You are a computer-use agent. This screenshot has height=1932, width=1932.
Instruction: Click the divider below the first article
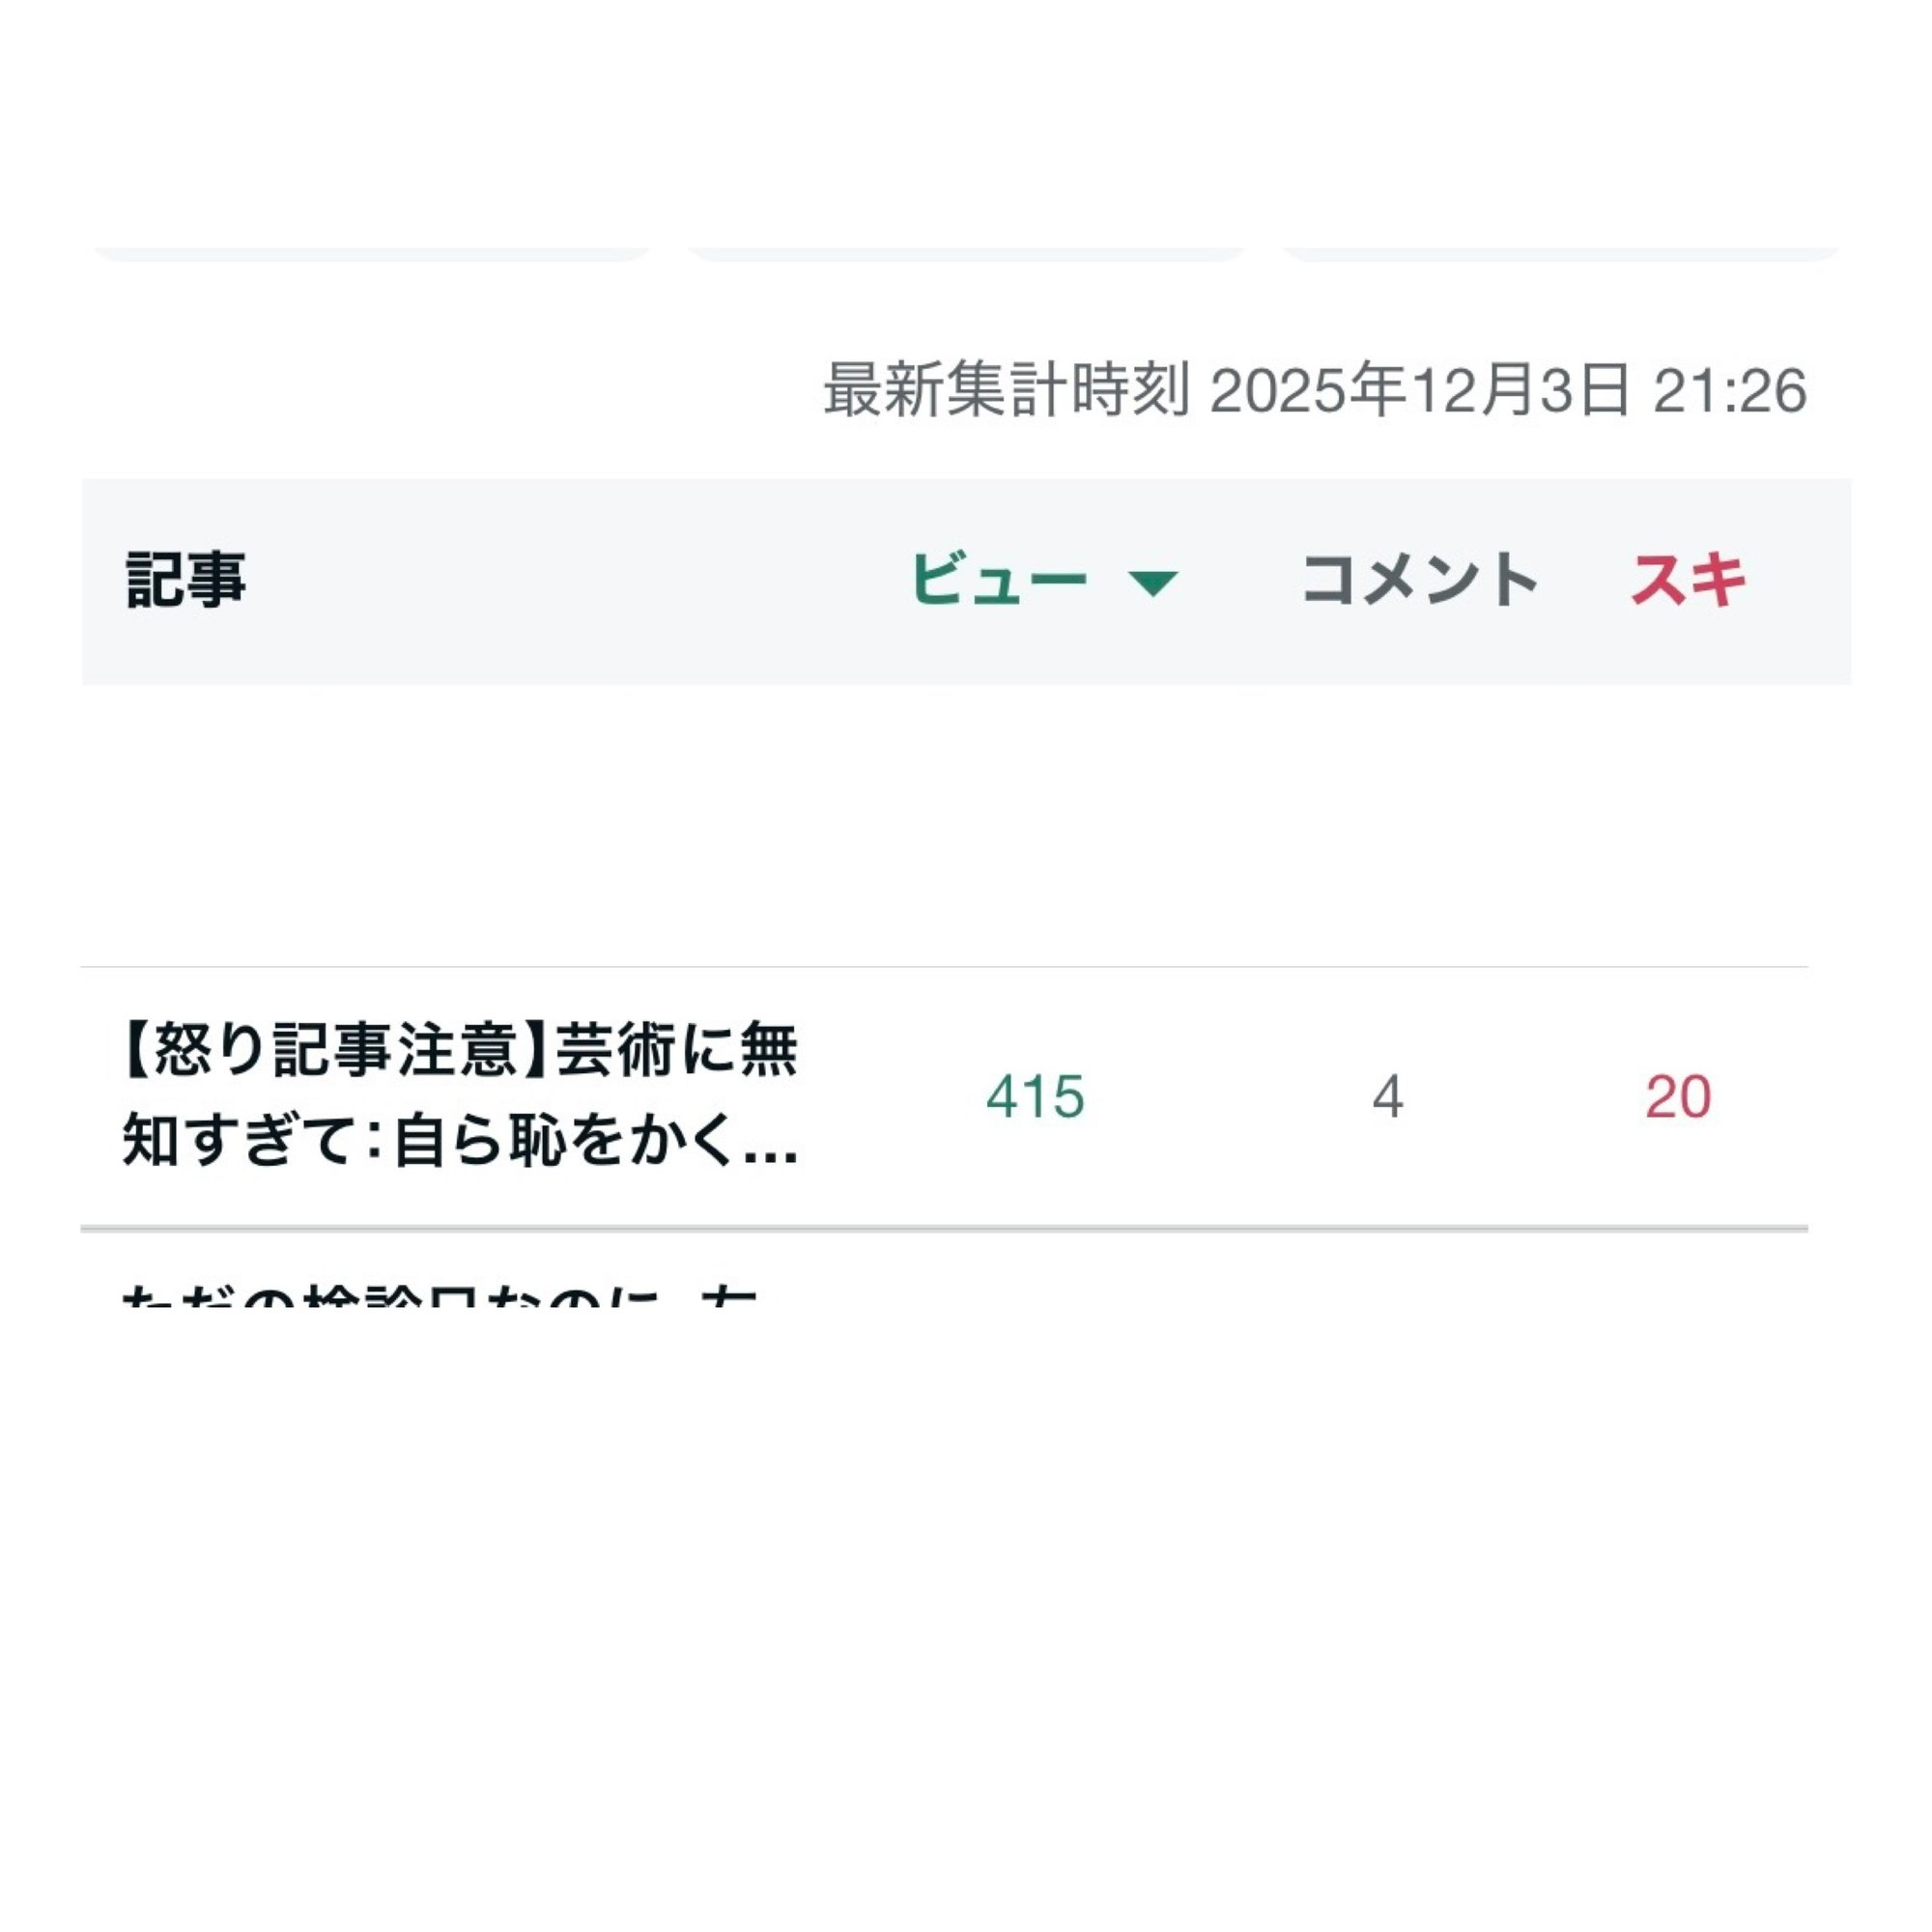coord(944,1228)
